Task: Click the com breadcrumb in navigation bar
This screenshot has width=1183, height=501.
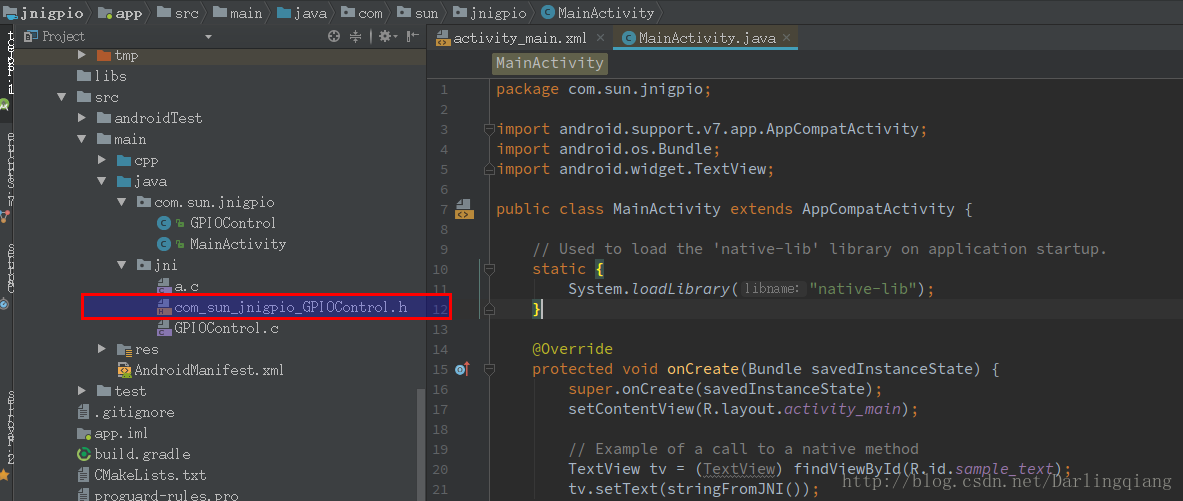Action: pos(360,13)
